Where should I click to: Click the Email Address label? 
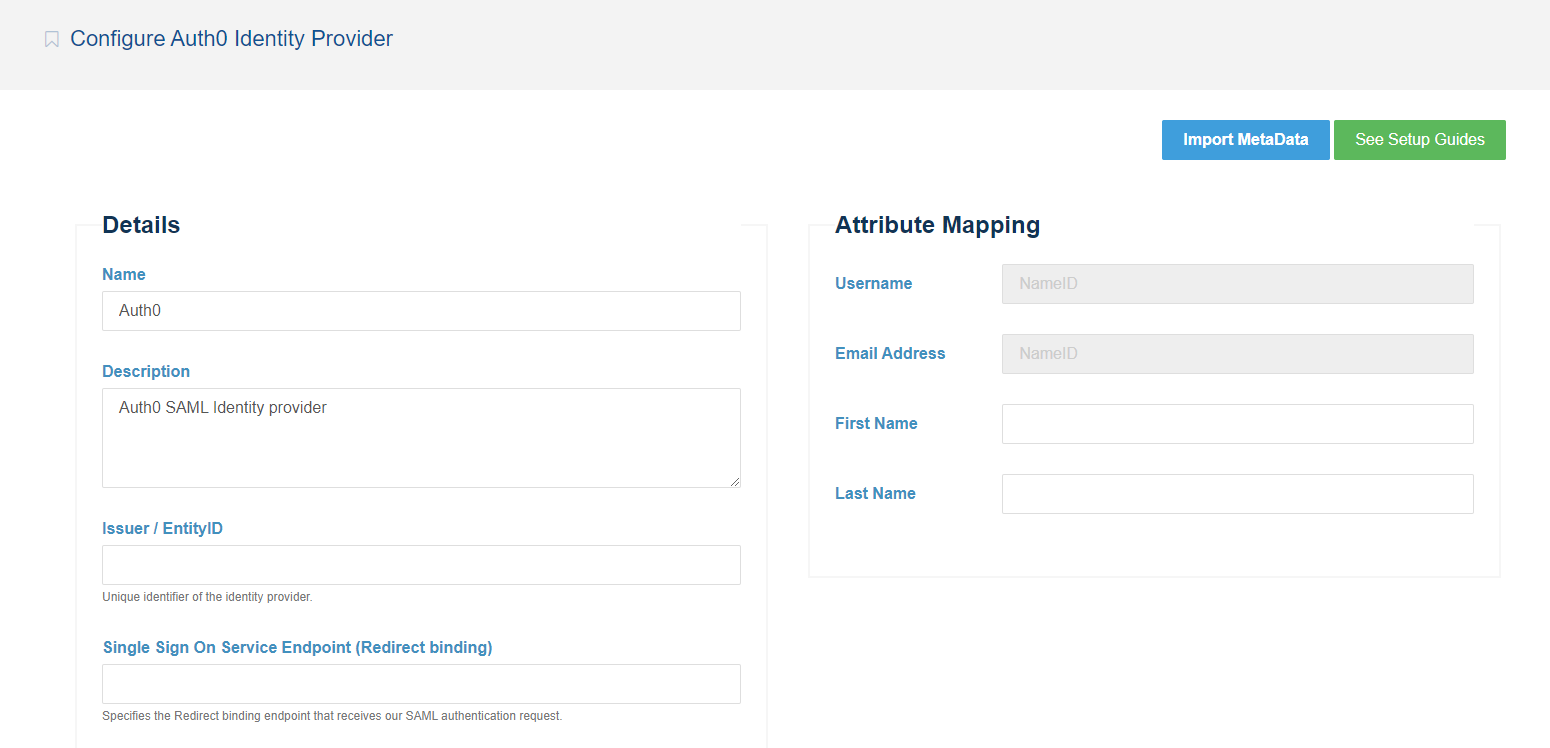coord(890,354)
